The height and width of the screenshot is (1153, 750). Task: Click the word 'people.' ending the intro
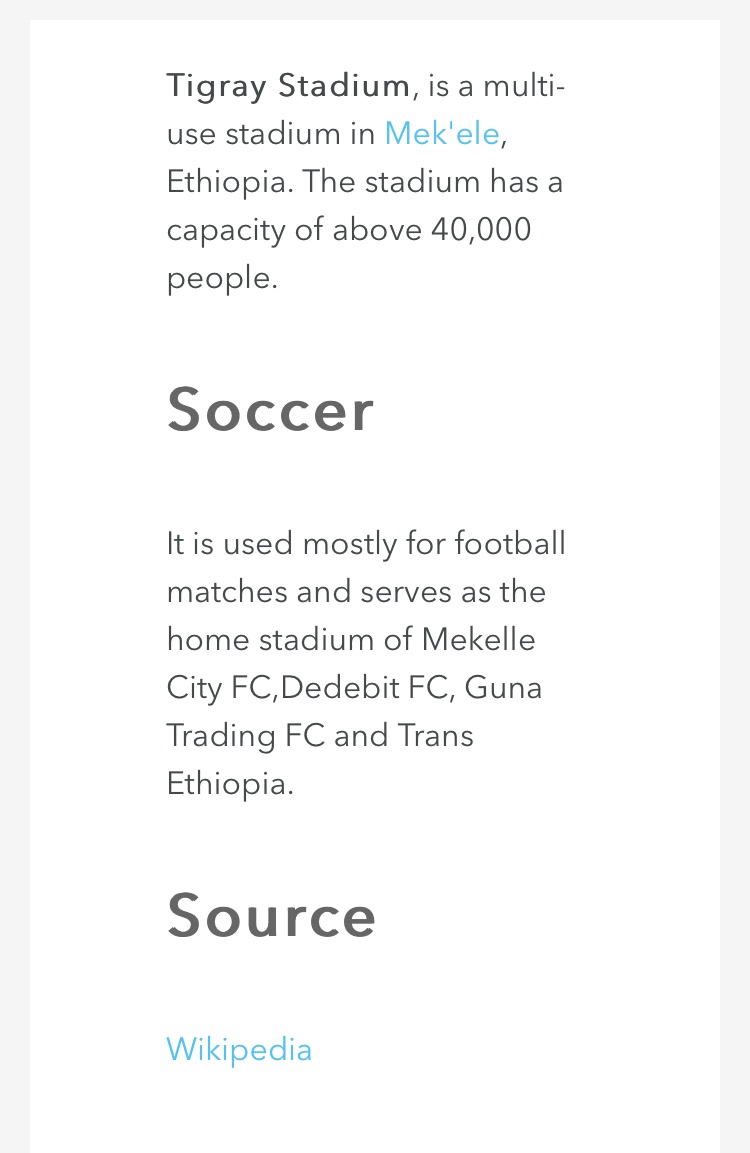pos(222,279)
